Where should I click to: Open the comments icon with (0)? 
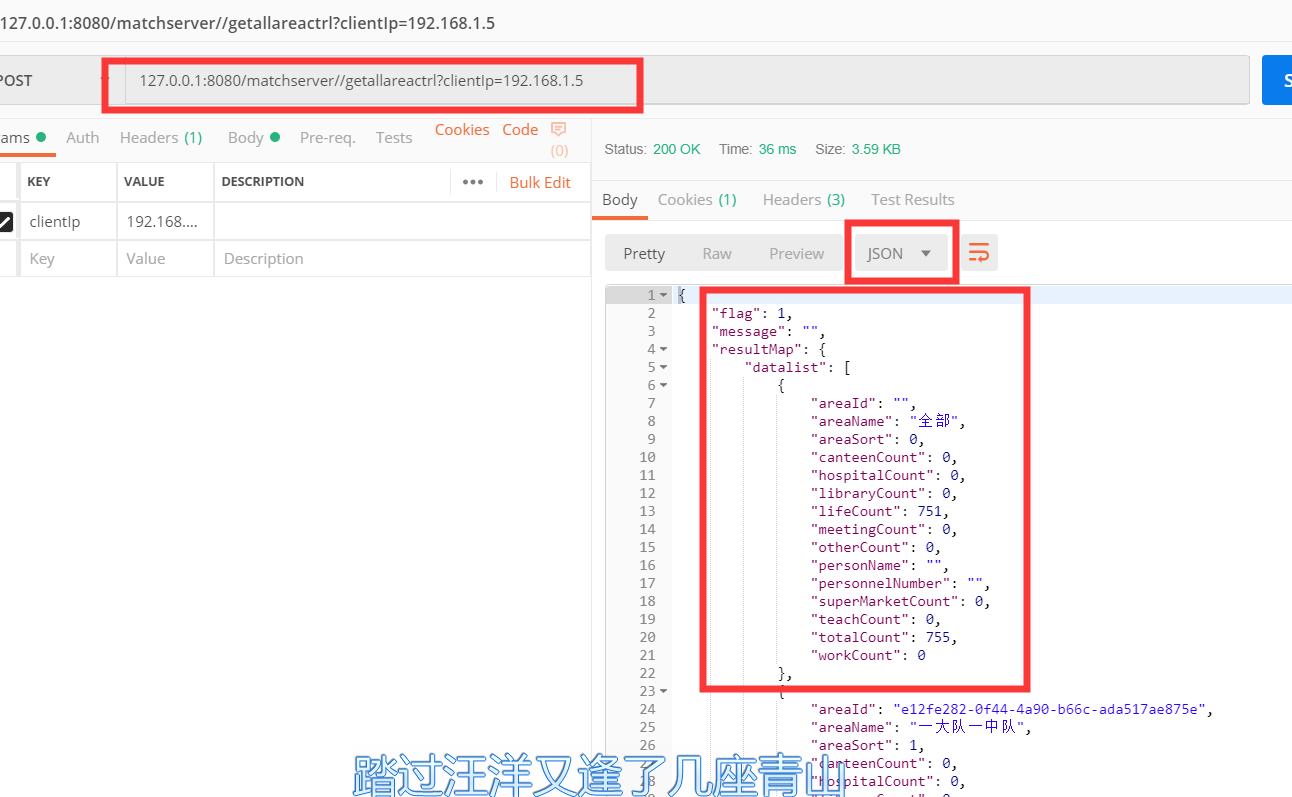(x=559, y=139)
